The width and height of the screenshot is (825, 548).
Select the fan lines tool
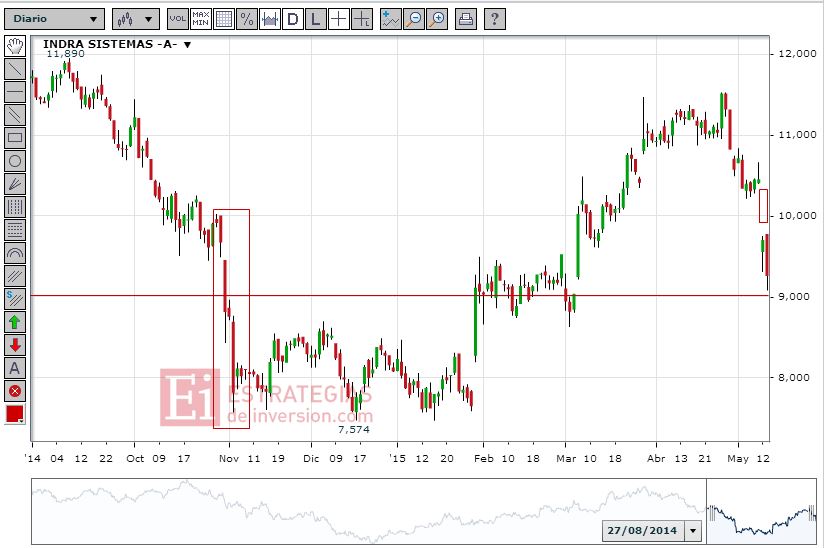point(15,184)
